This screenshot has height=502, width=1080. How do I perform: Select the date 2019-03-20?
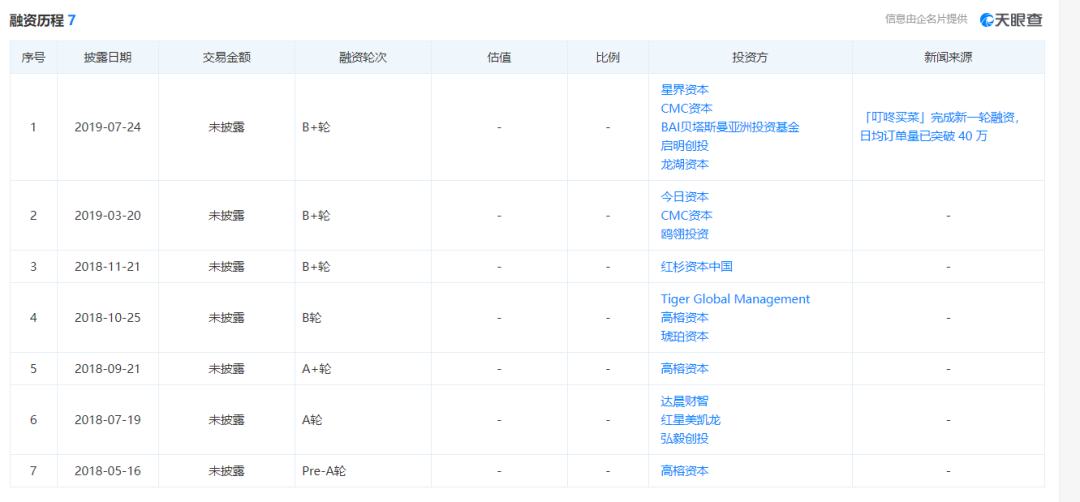coord(107,216)
